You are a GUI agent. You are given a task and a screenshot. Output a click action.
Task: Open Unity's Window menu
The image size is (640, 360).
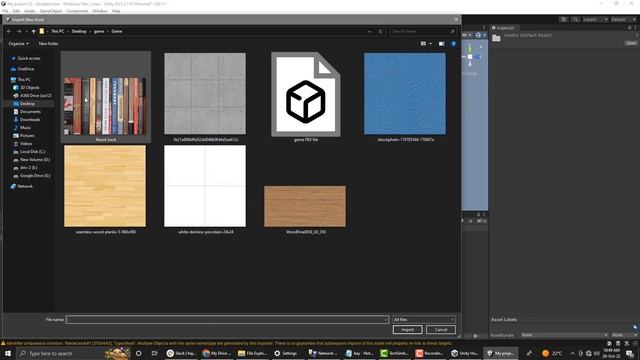[x=100, y=11]
